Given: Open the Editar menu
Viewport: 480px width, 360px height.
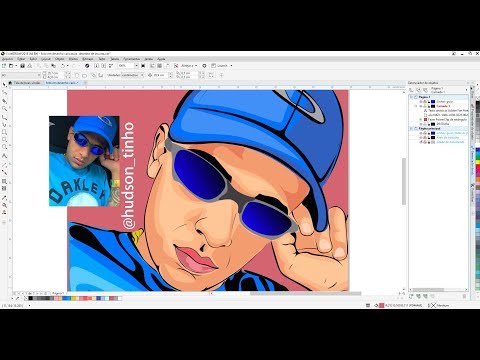Looking at the screenshot, I should click(21, 59).
